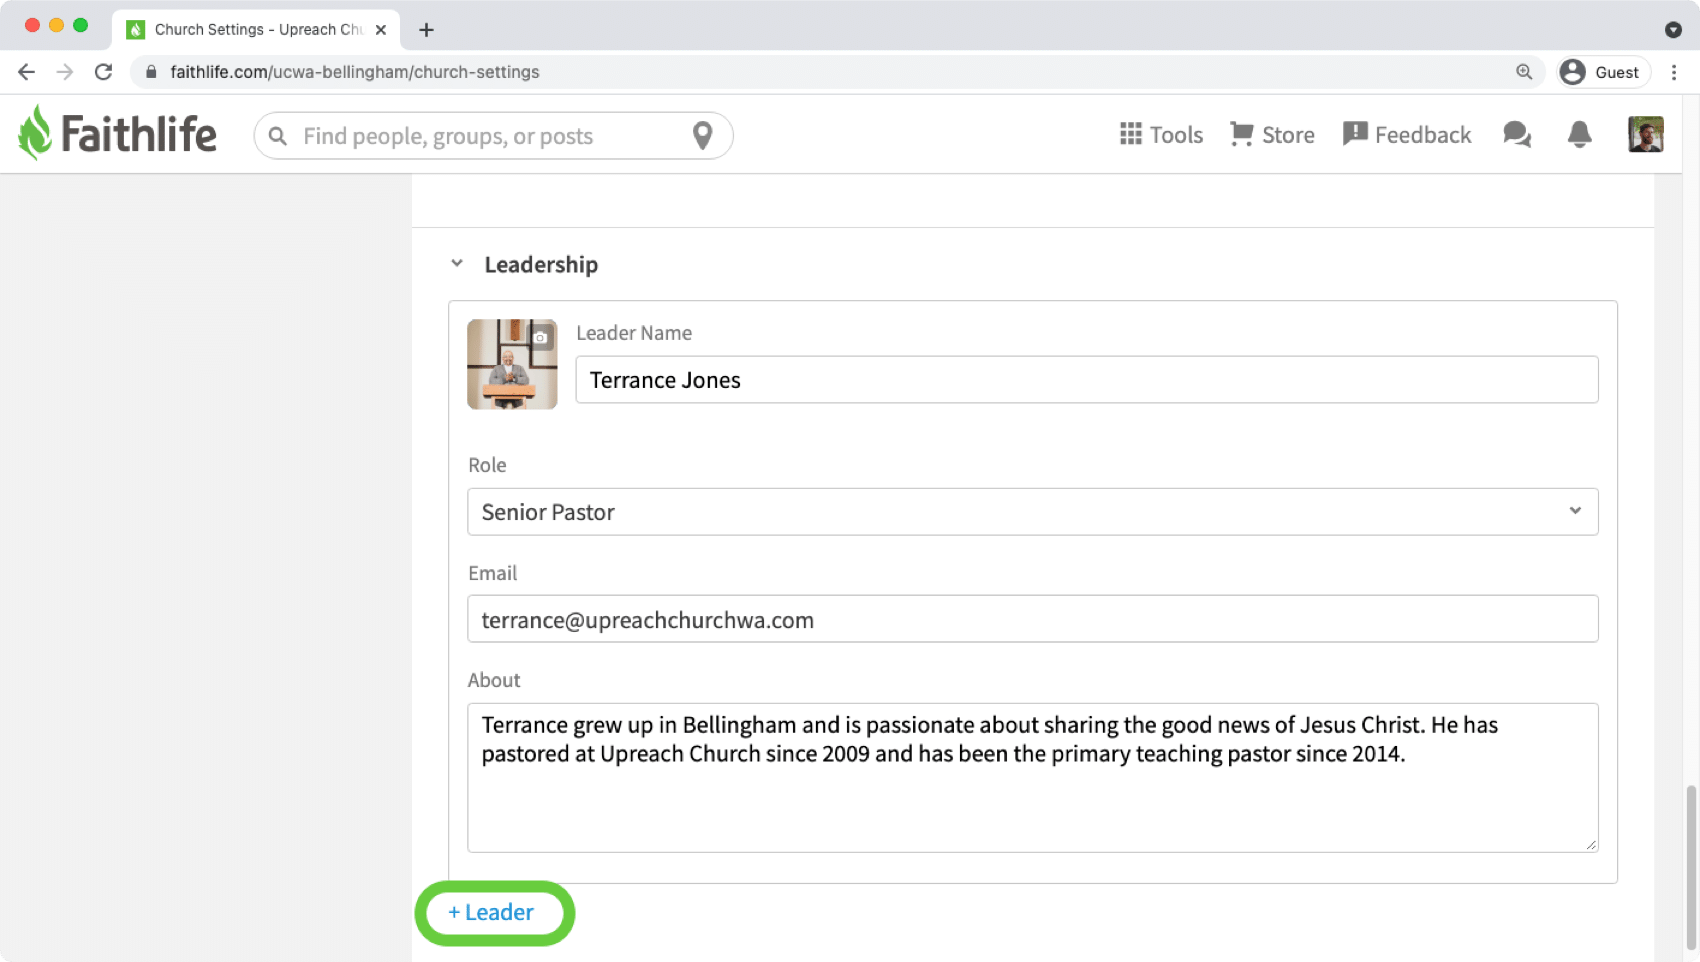Click the Faithlife logo
Viewport: 1700px width, 962px height.
click(x=117, y=133)
